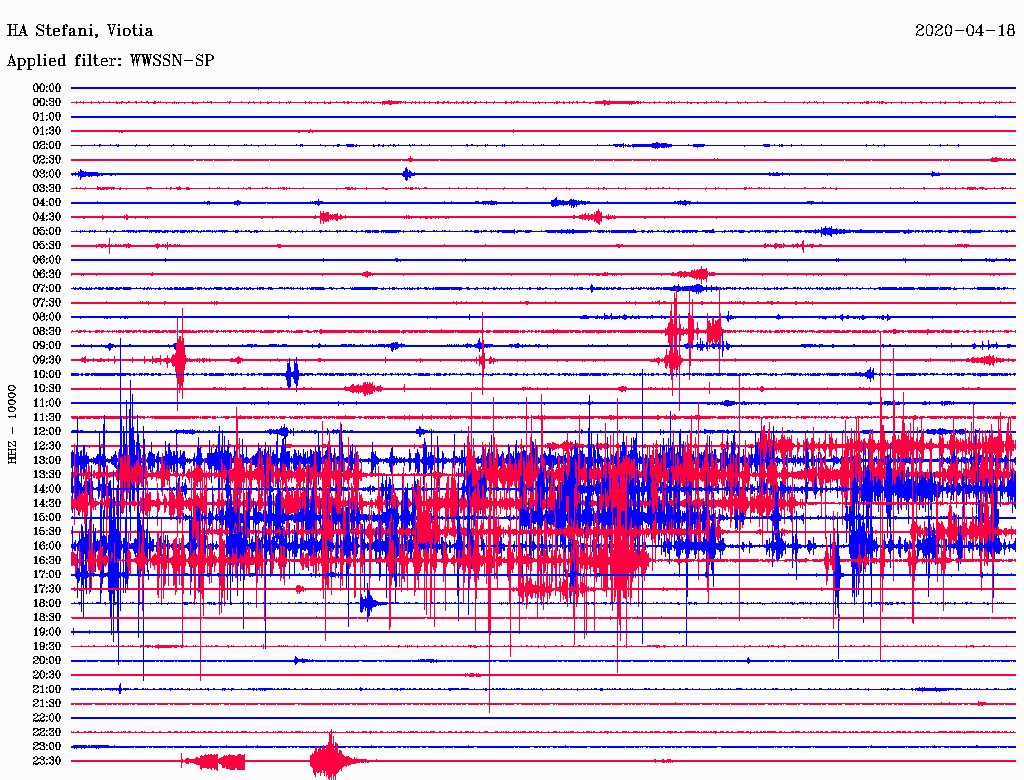The width and height of the screenshot is (1024, 780).
Task: Click the 20:00 time label
Action: (47, 661)
